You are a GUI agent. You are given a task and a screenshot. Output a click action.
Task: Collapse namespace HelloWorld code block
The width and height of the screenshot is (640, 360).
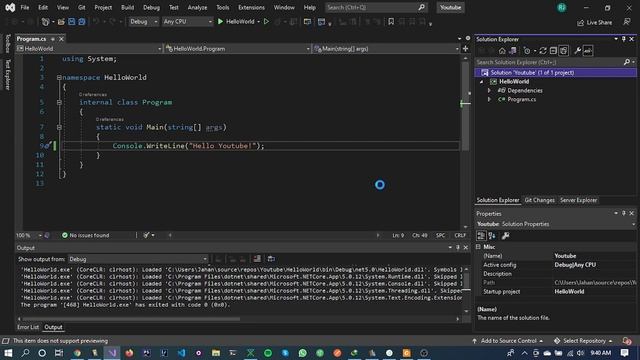pyautogui.click(x=59, y=77)
